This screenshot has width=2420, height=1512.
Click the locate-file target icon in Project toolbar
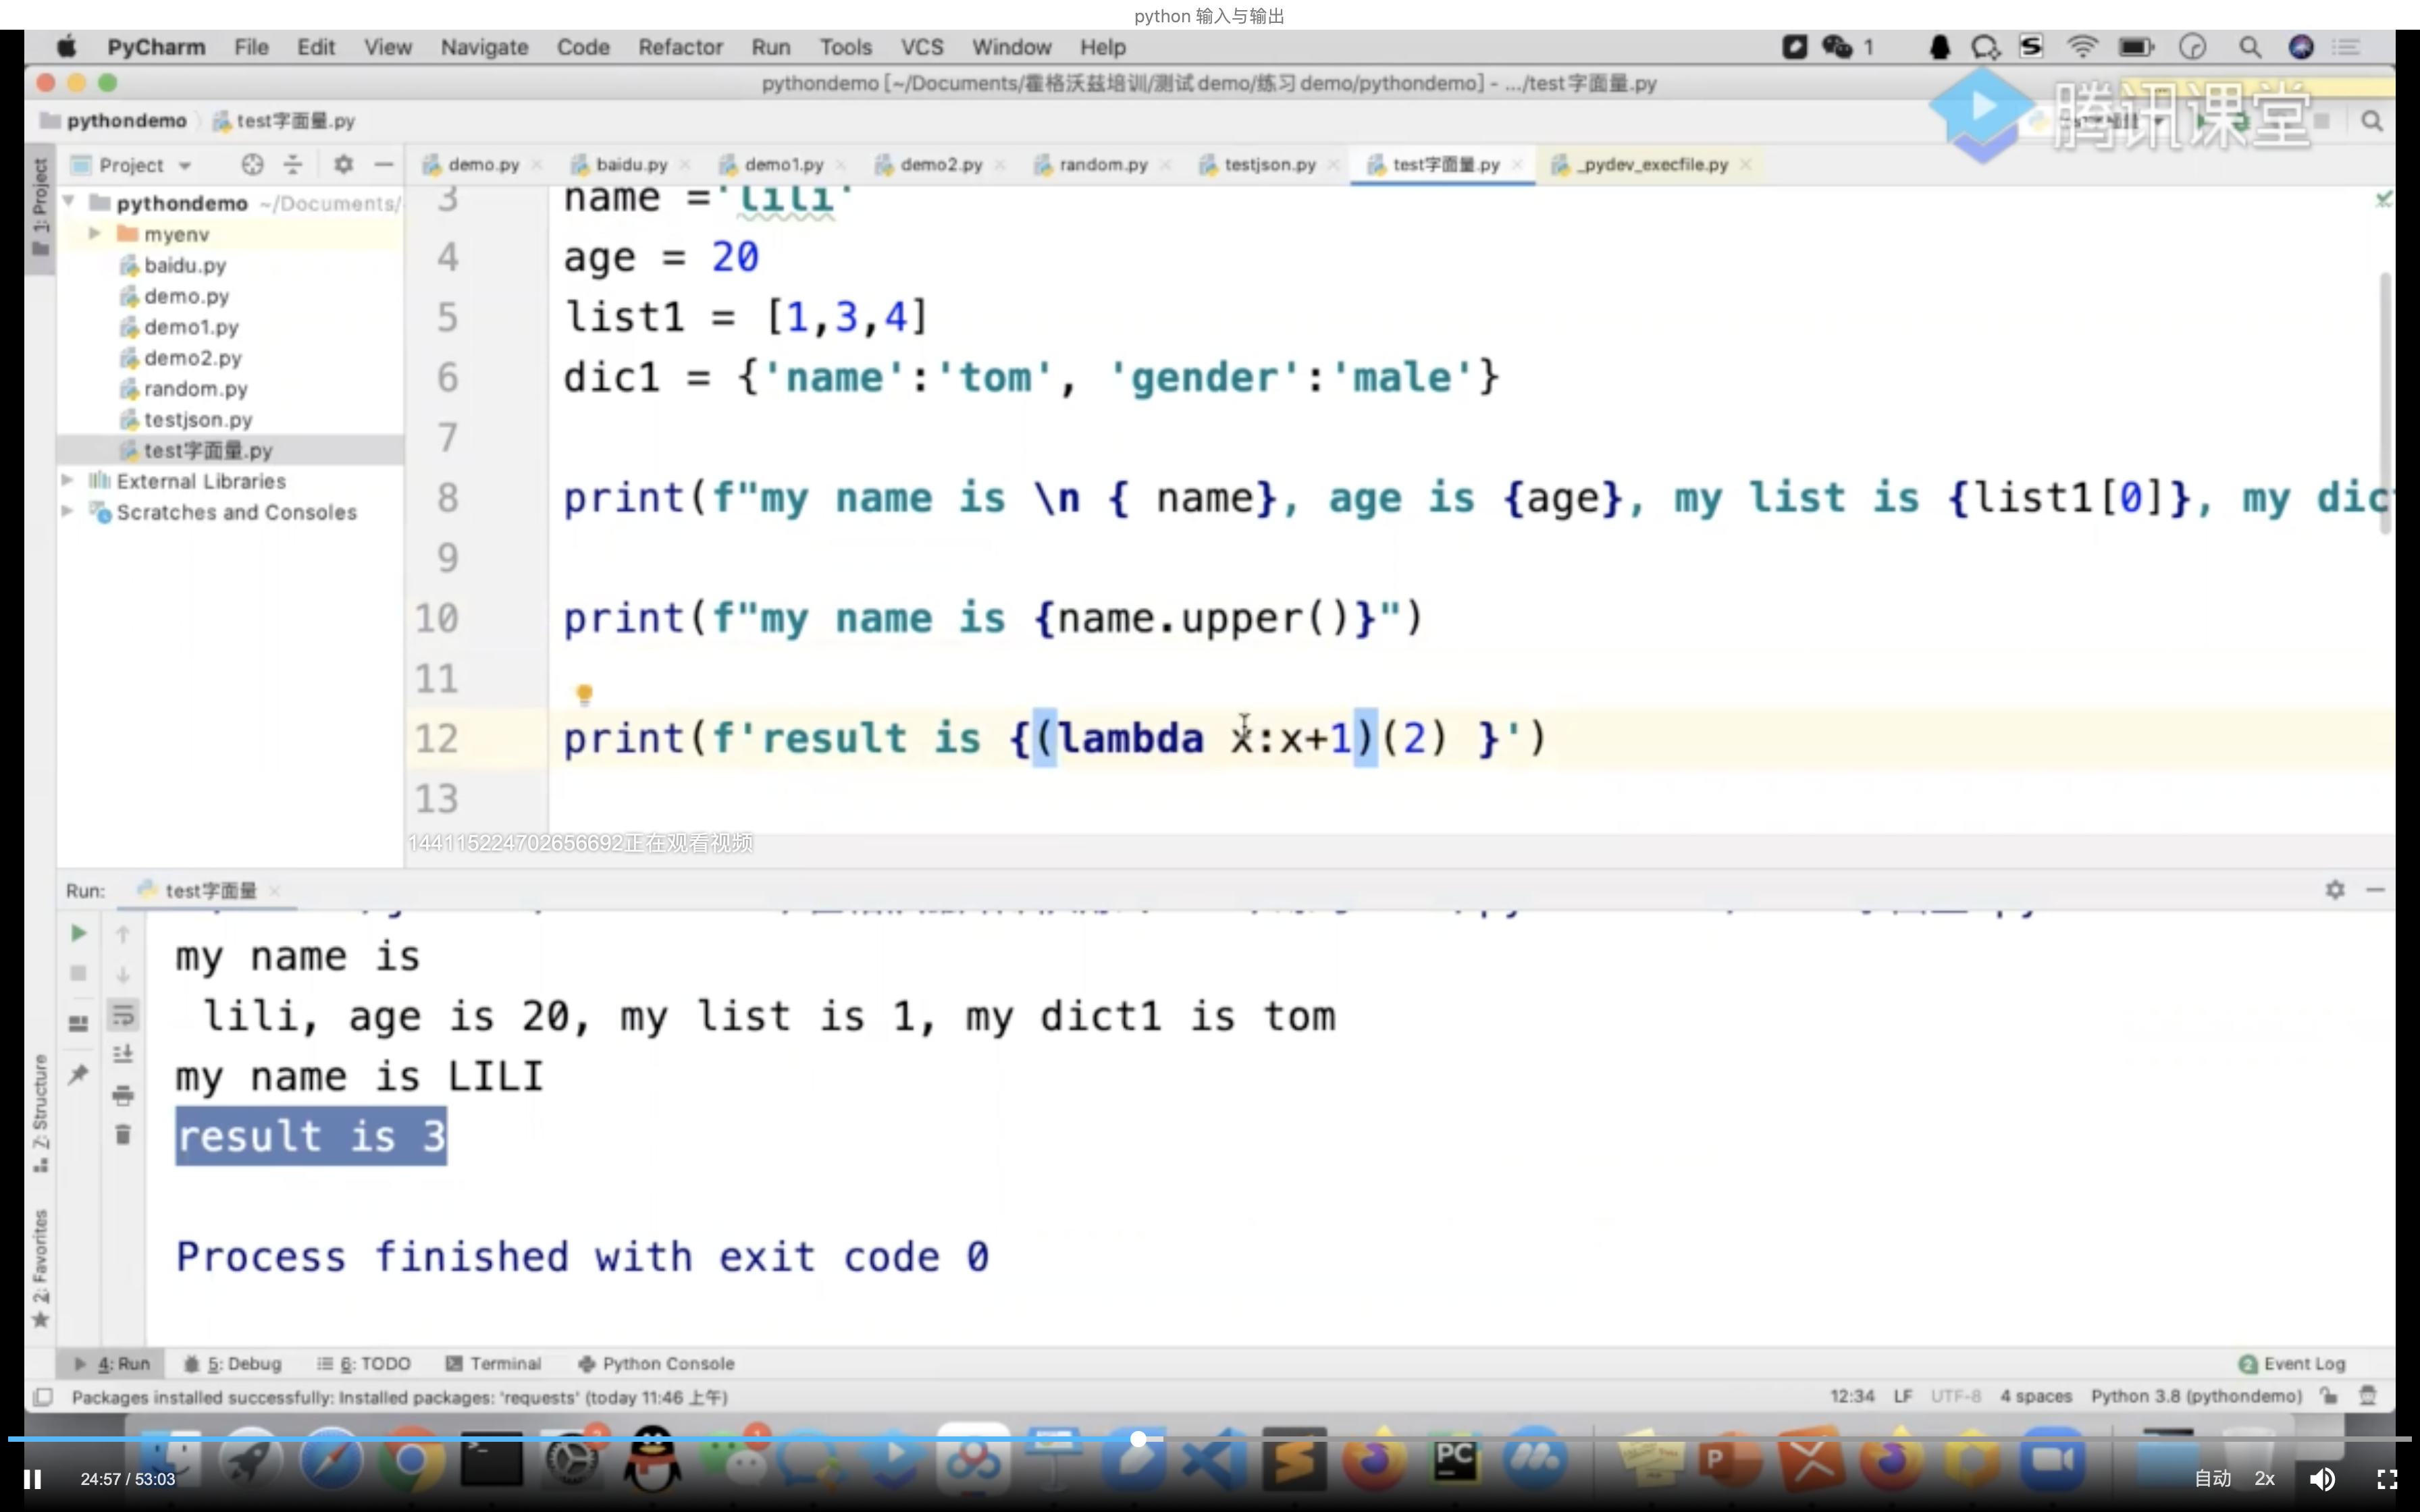252,165
